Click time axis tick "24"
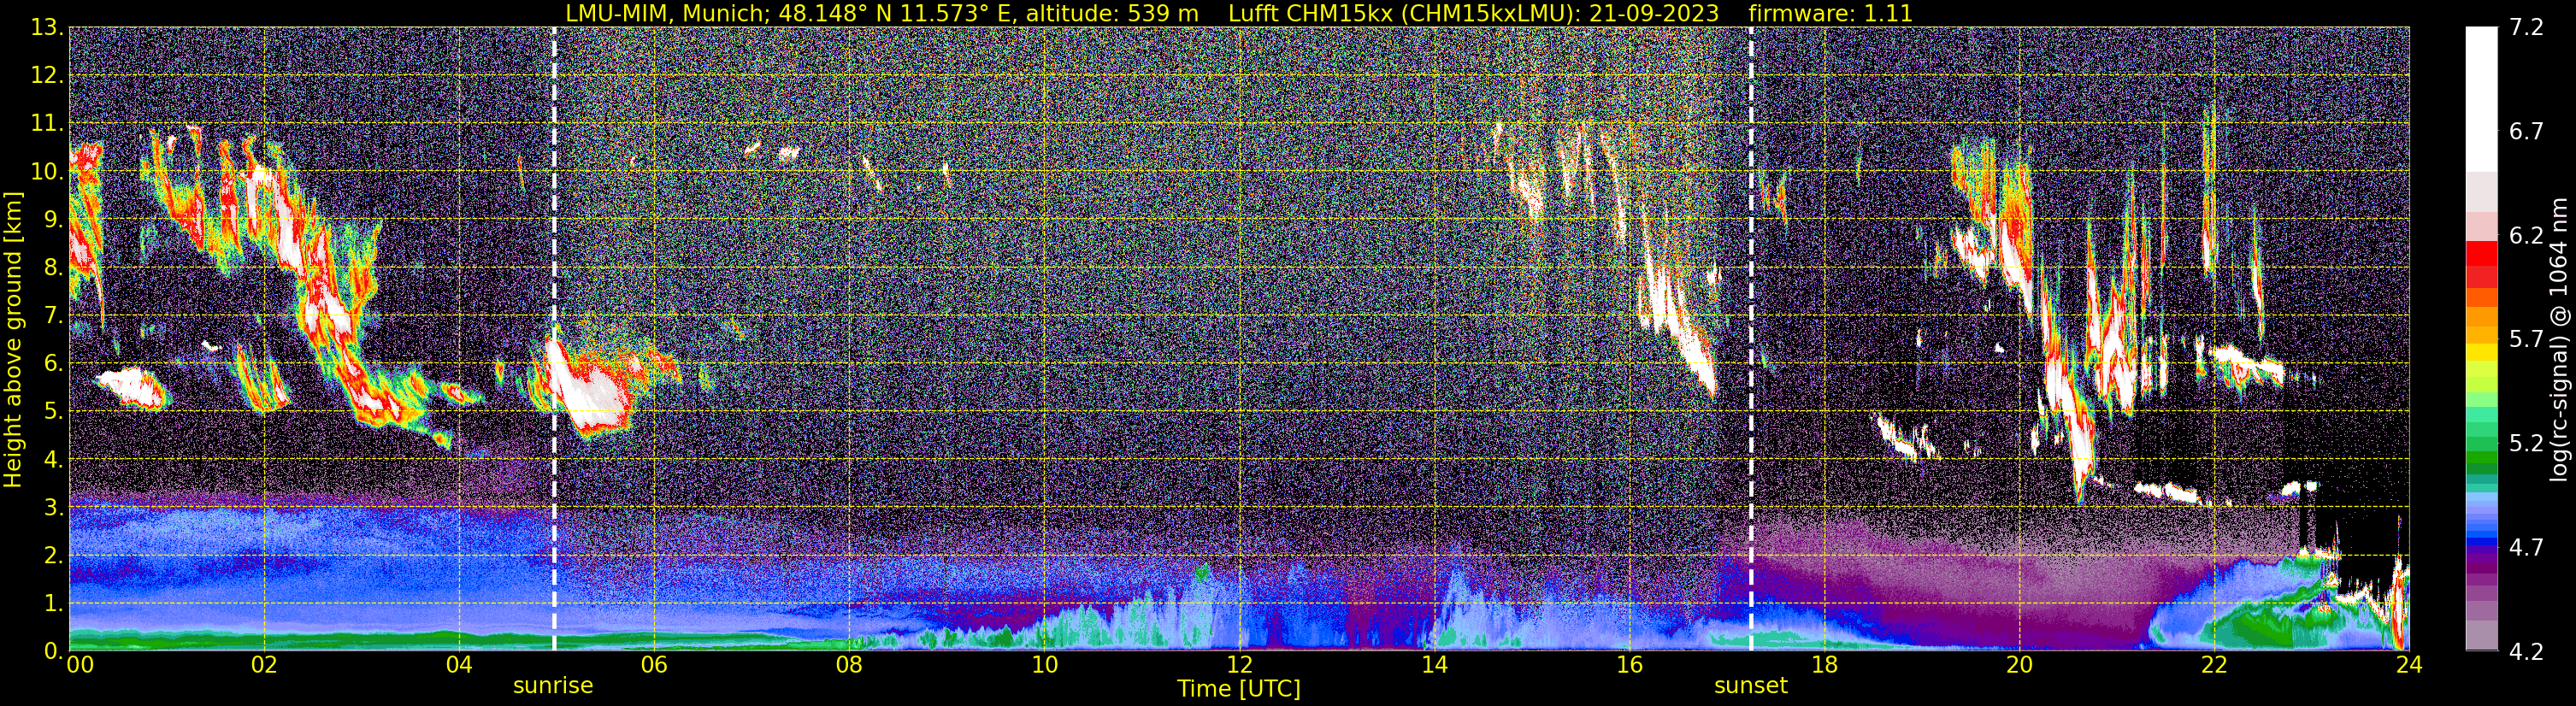 tap(2409, 666)
